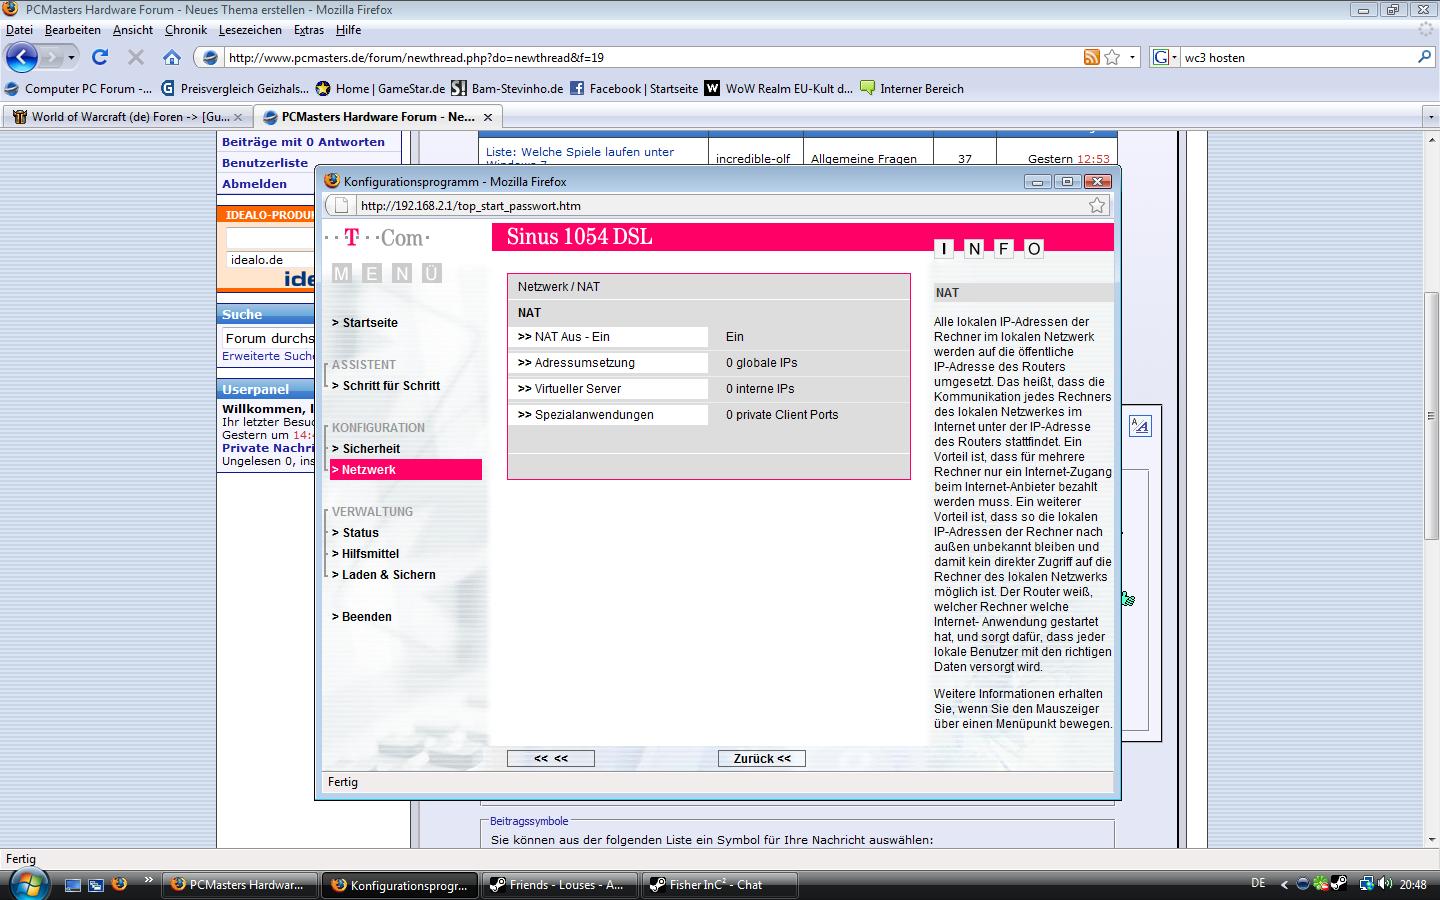Go to the Firefox home page
Viewport: 1440px width, 900px height.
(172, 57)
